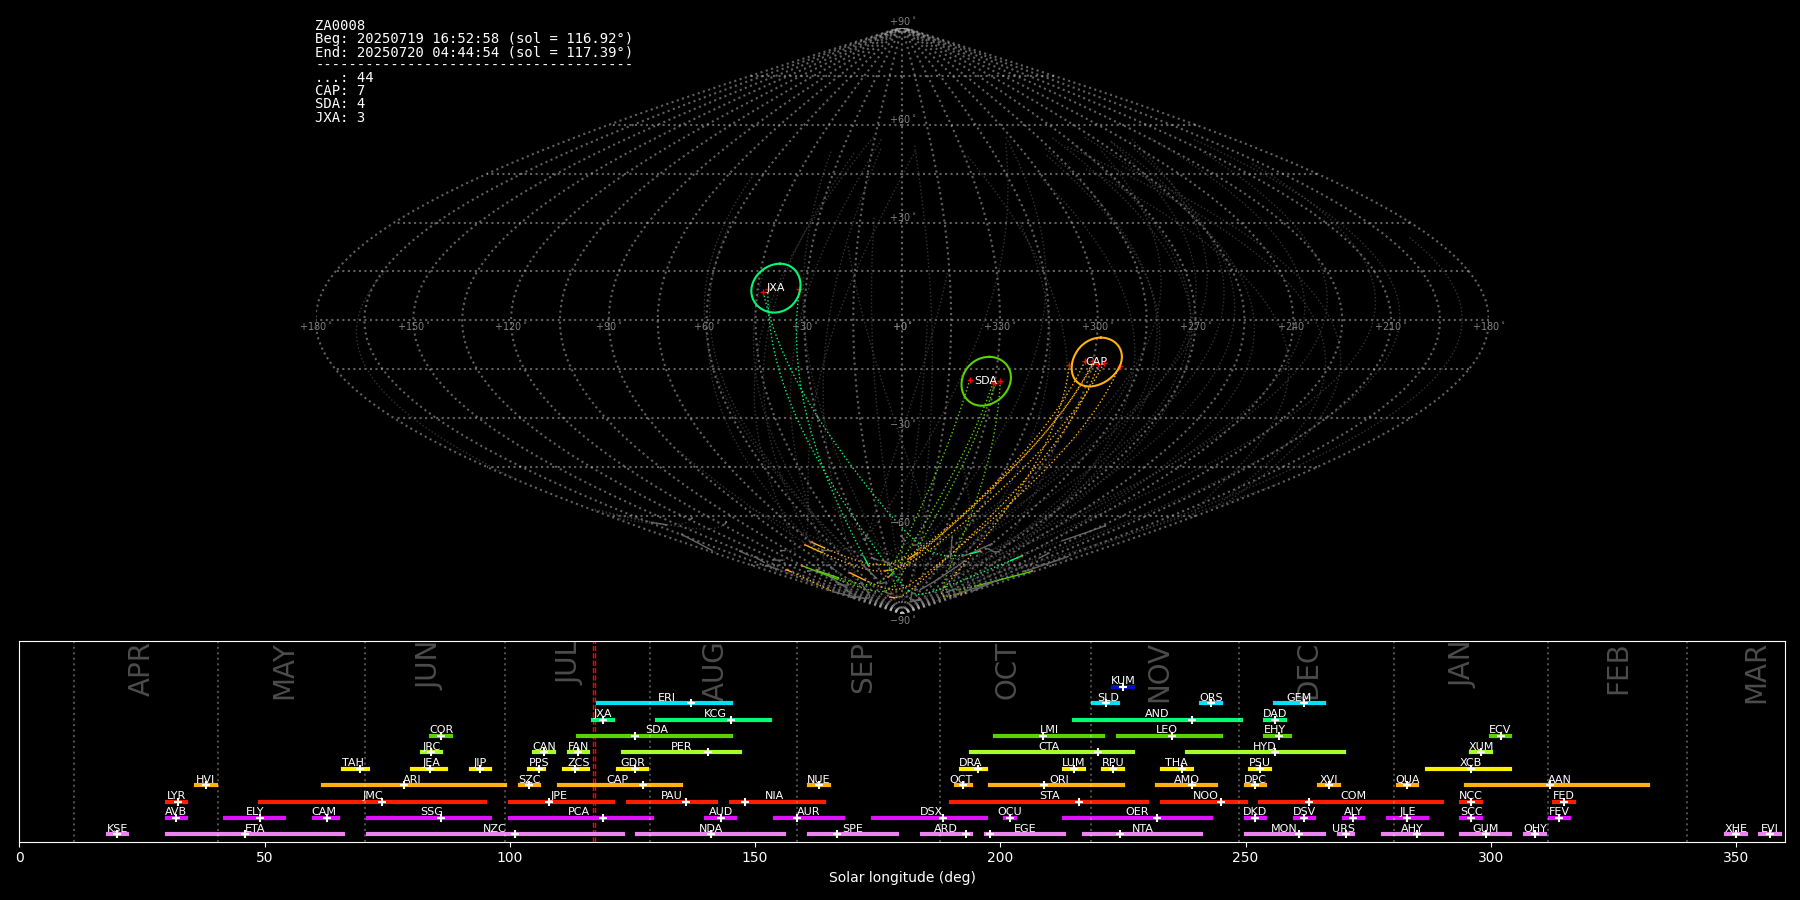
Task: Click the COM shower label
Action: point(1353,796)
